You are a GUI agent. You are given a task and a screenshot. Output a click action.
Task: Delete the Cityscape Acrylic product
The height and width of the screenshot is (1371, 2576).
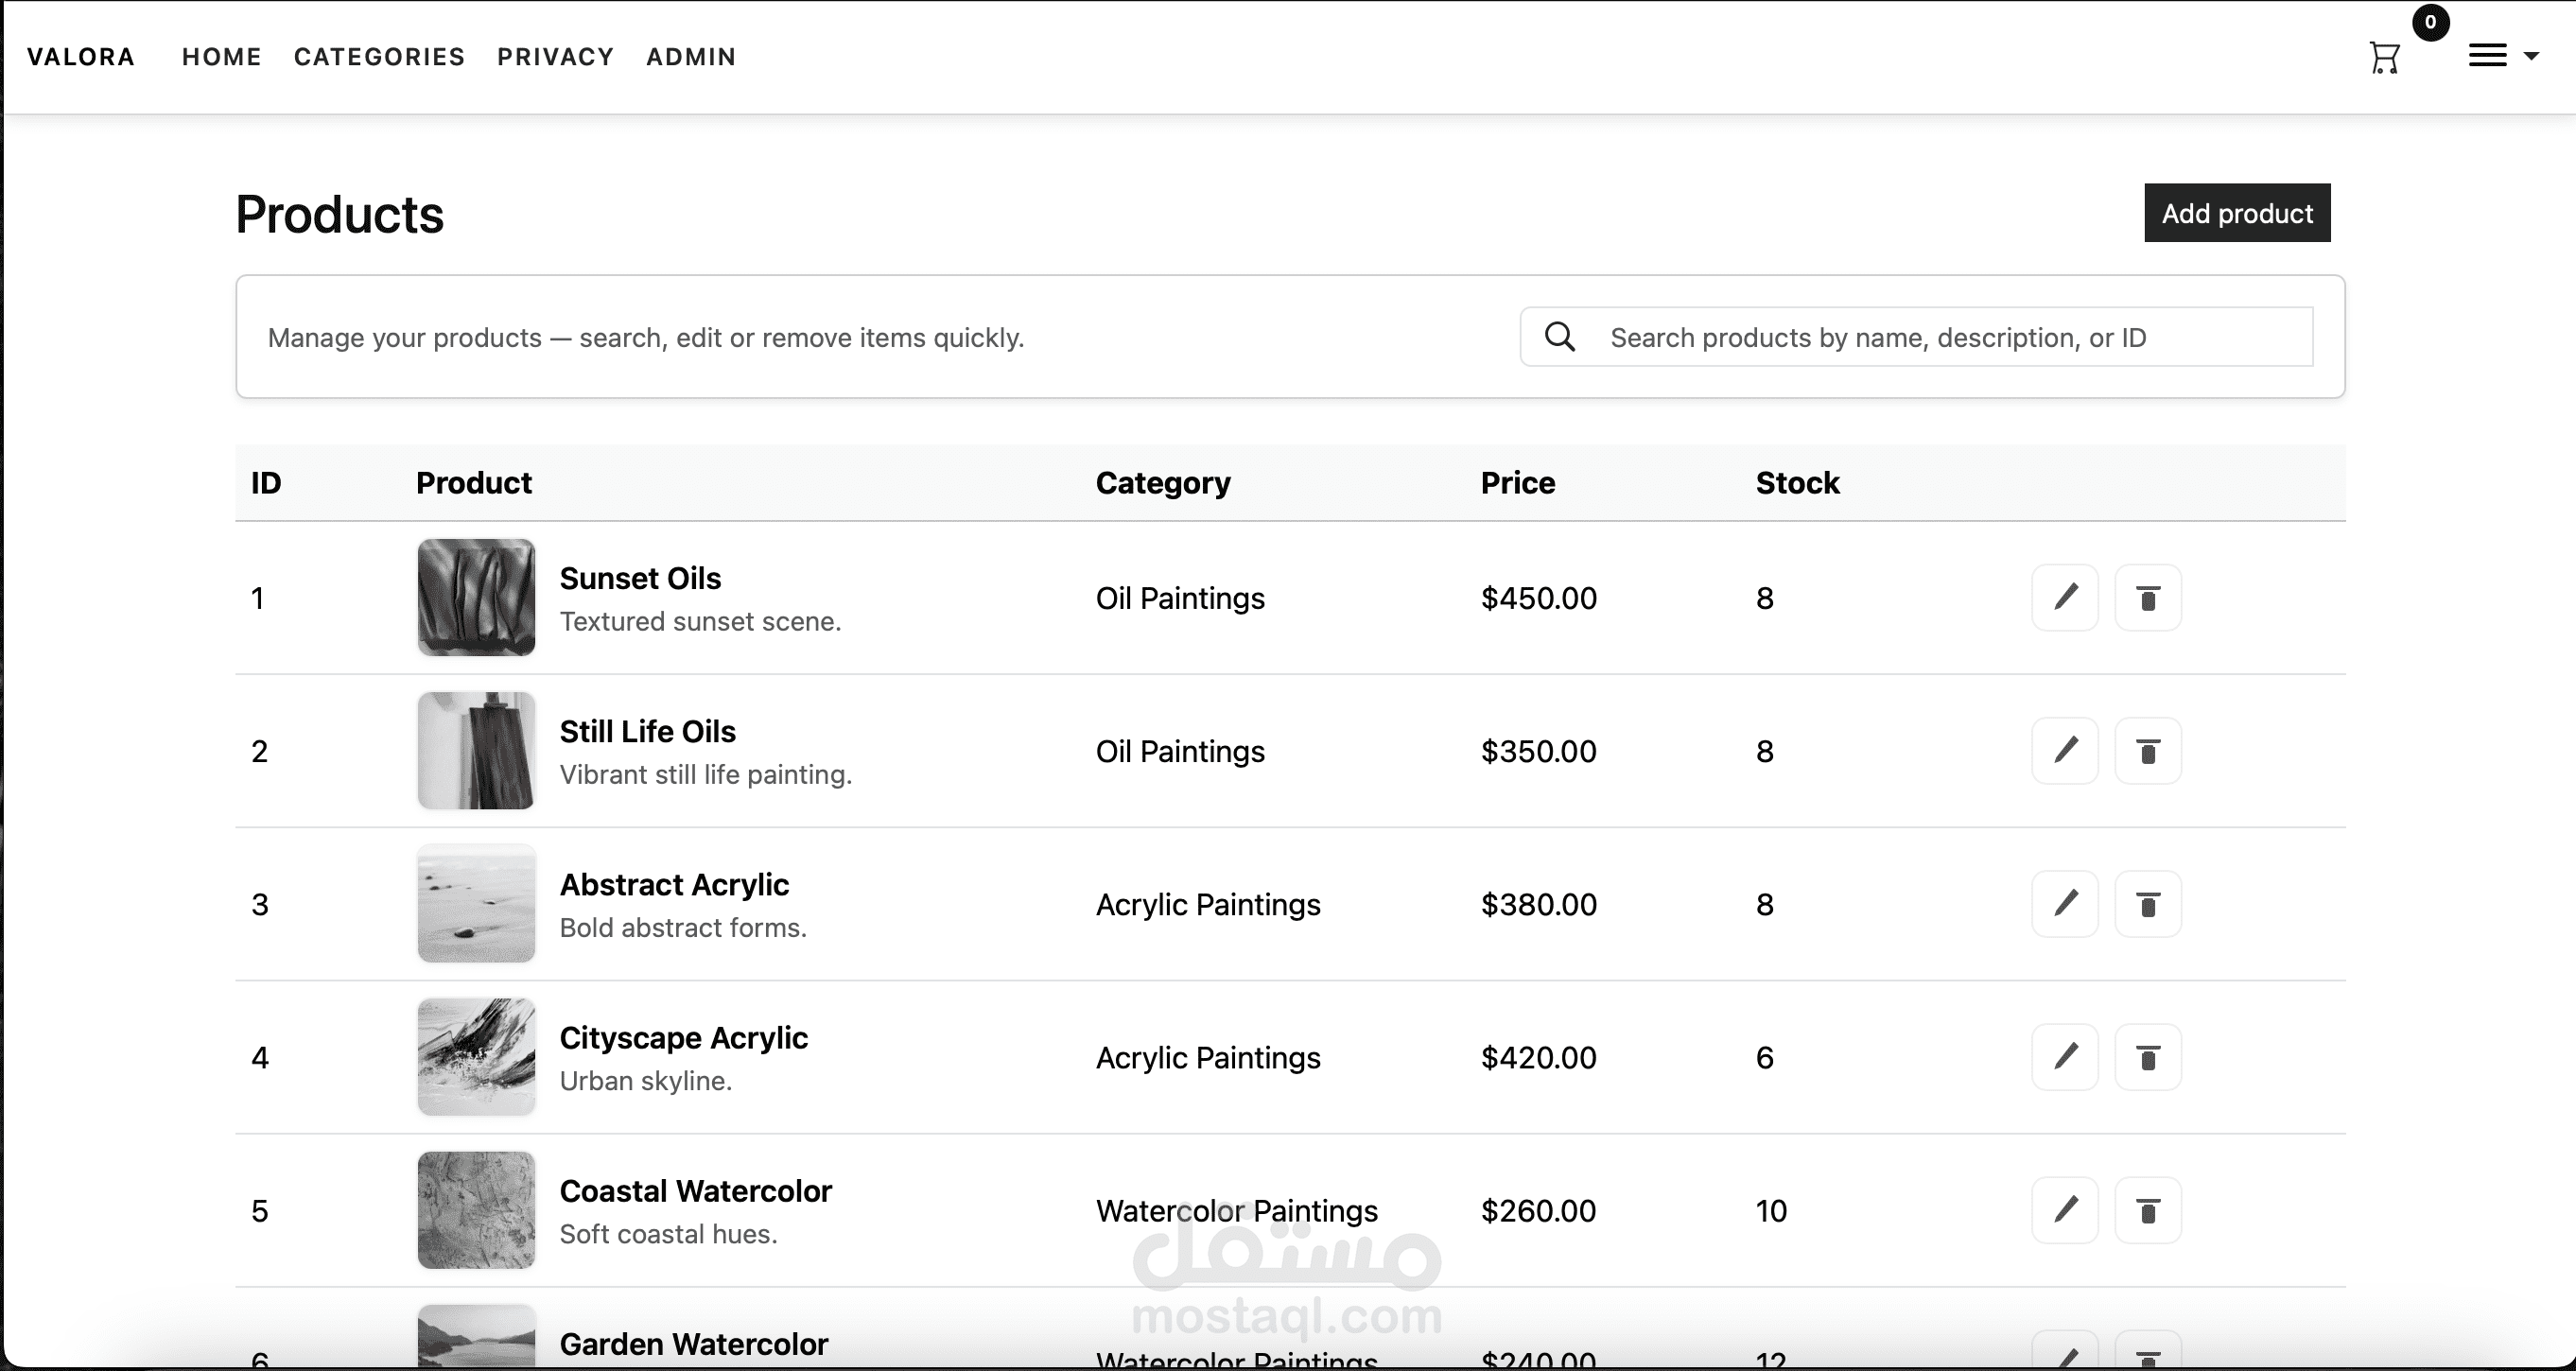2147,1057
